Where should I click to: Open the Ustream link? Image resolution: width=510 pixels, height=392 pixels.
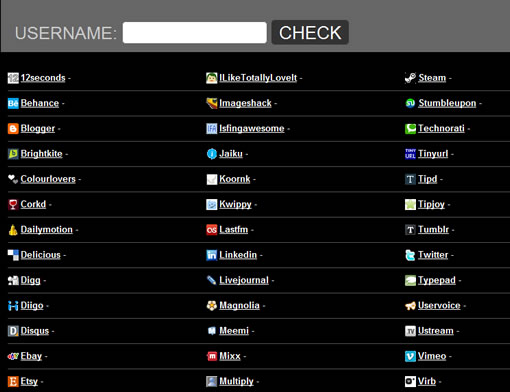pyautogui.click(x=436, y=331)
